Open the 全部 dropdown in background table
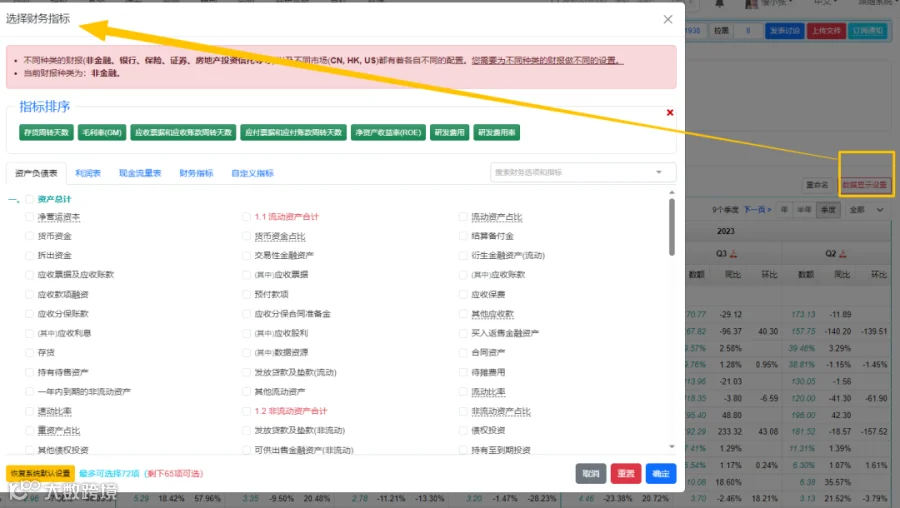 click(867, 210)
